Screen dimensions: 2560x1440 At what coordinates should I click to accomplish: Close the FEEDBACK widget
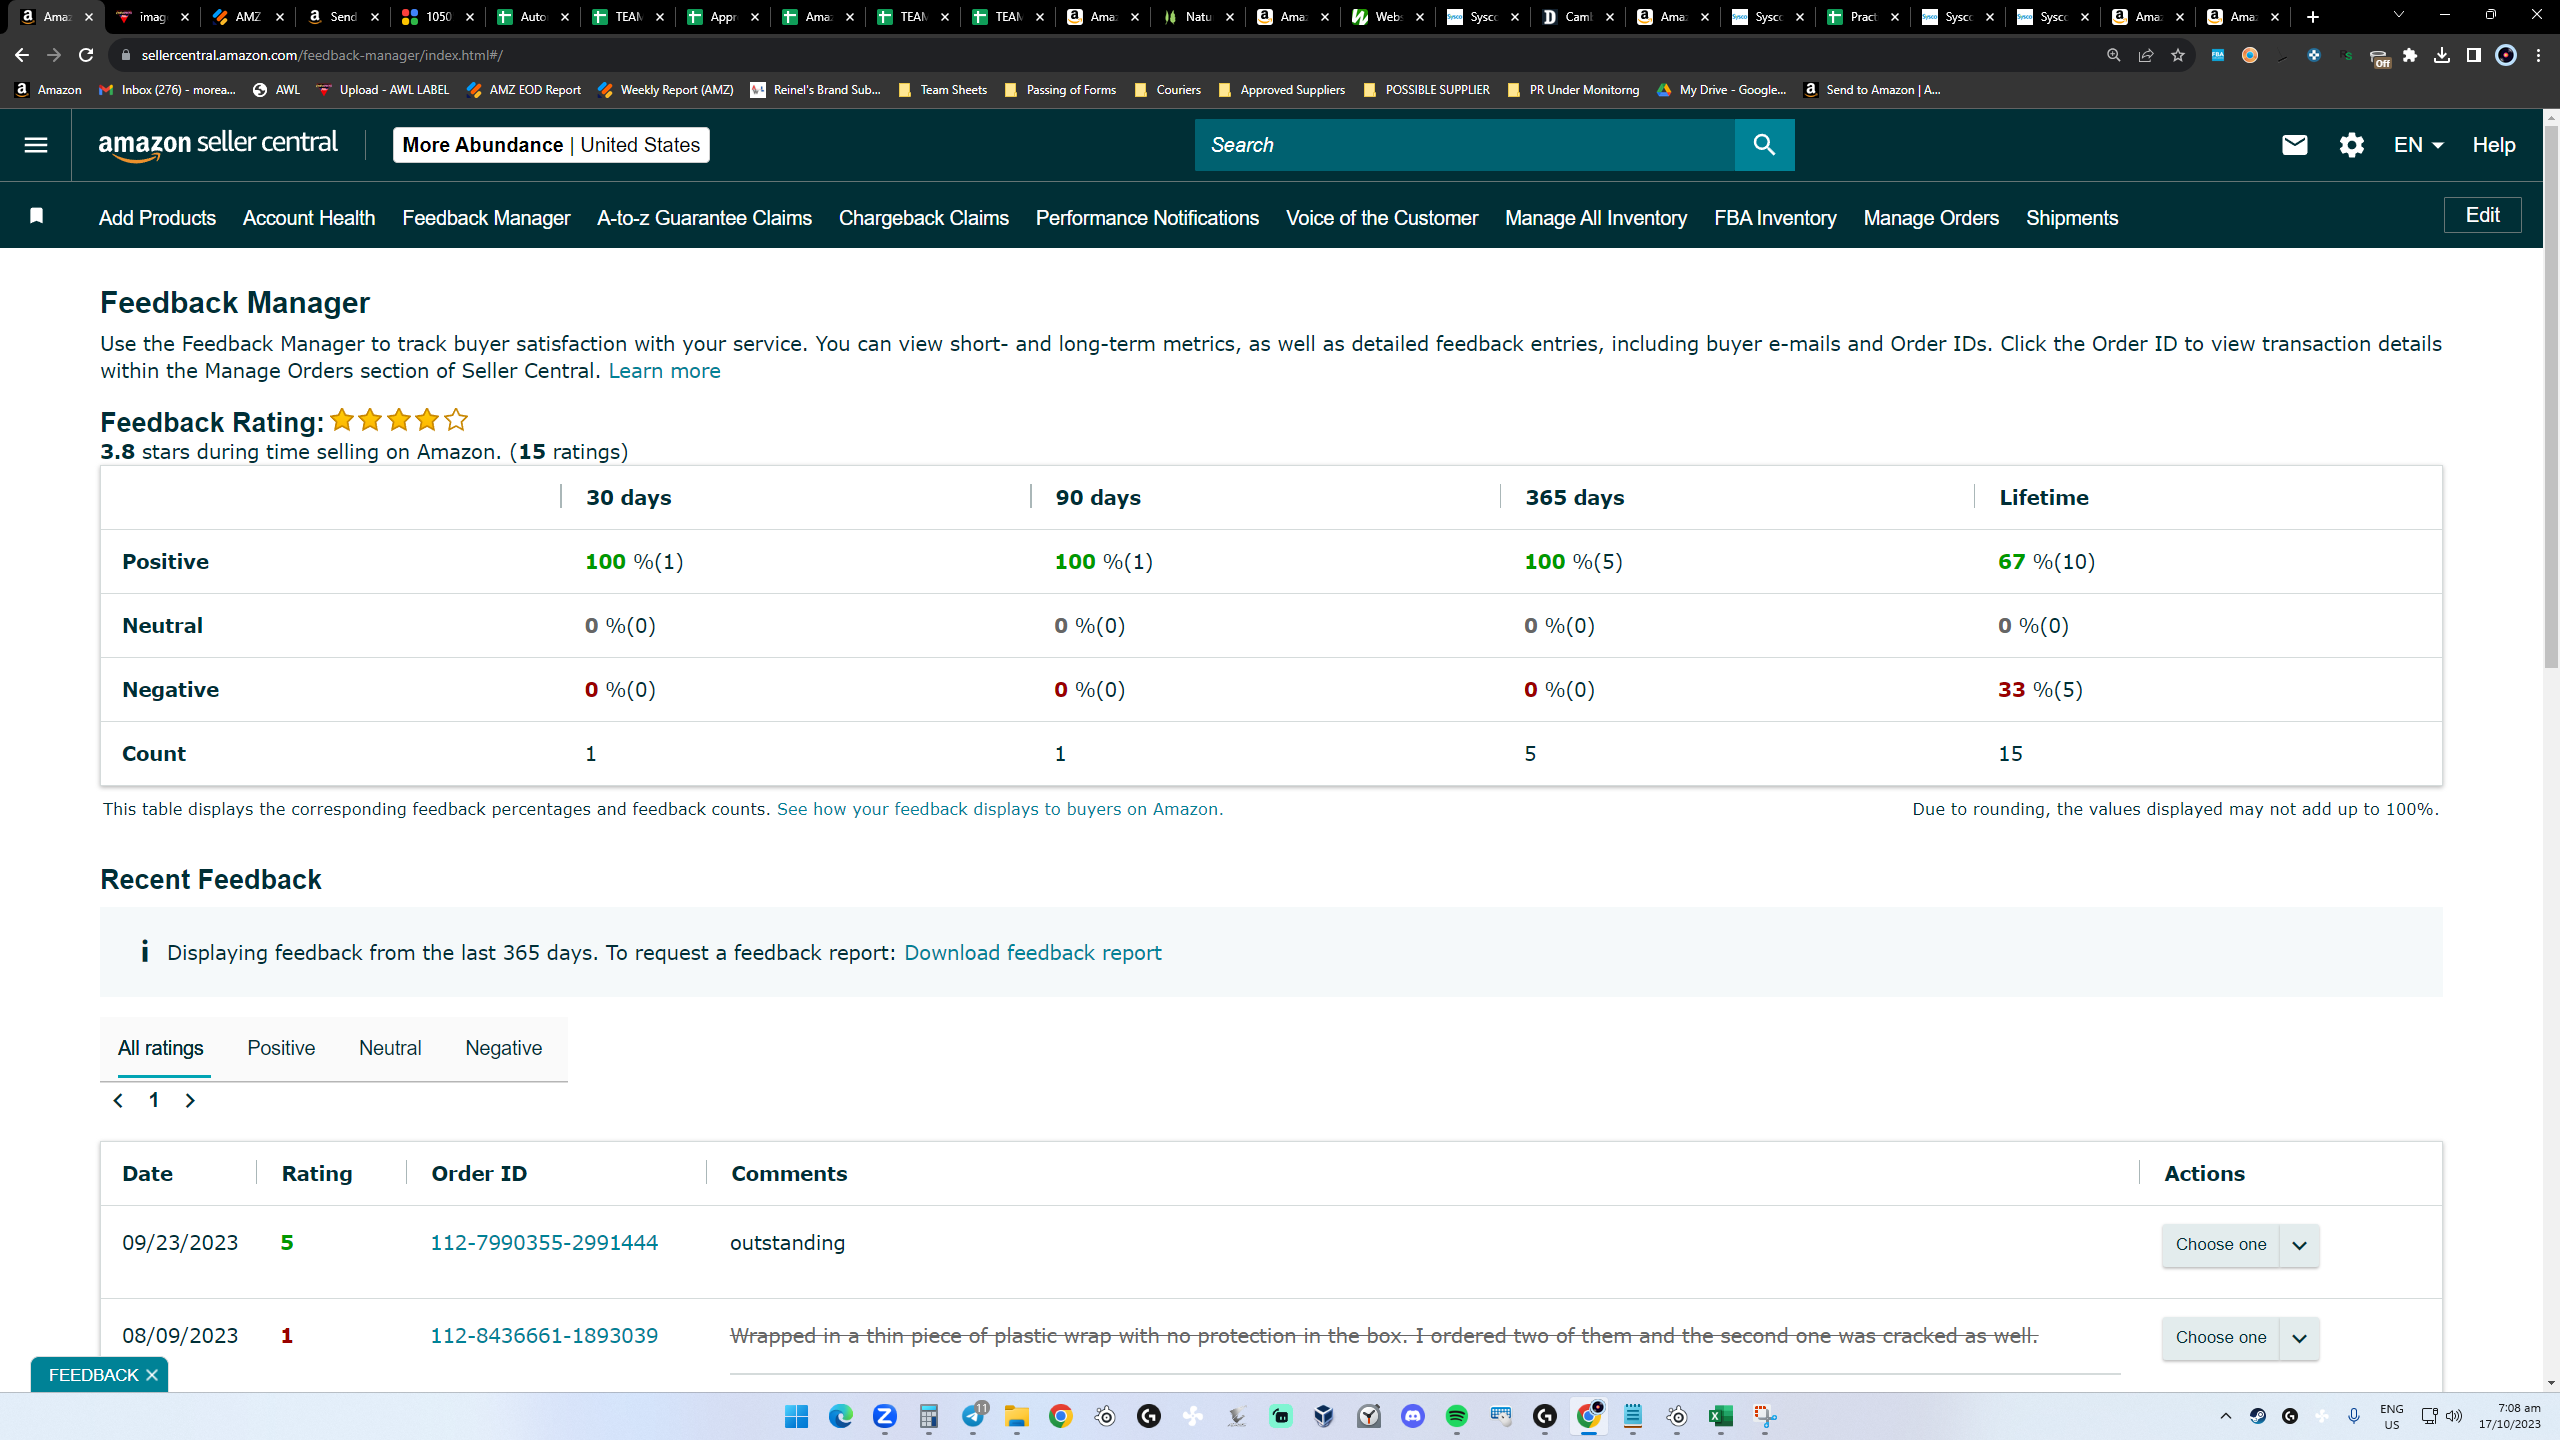click(x=152, y=1375)
